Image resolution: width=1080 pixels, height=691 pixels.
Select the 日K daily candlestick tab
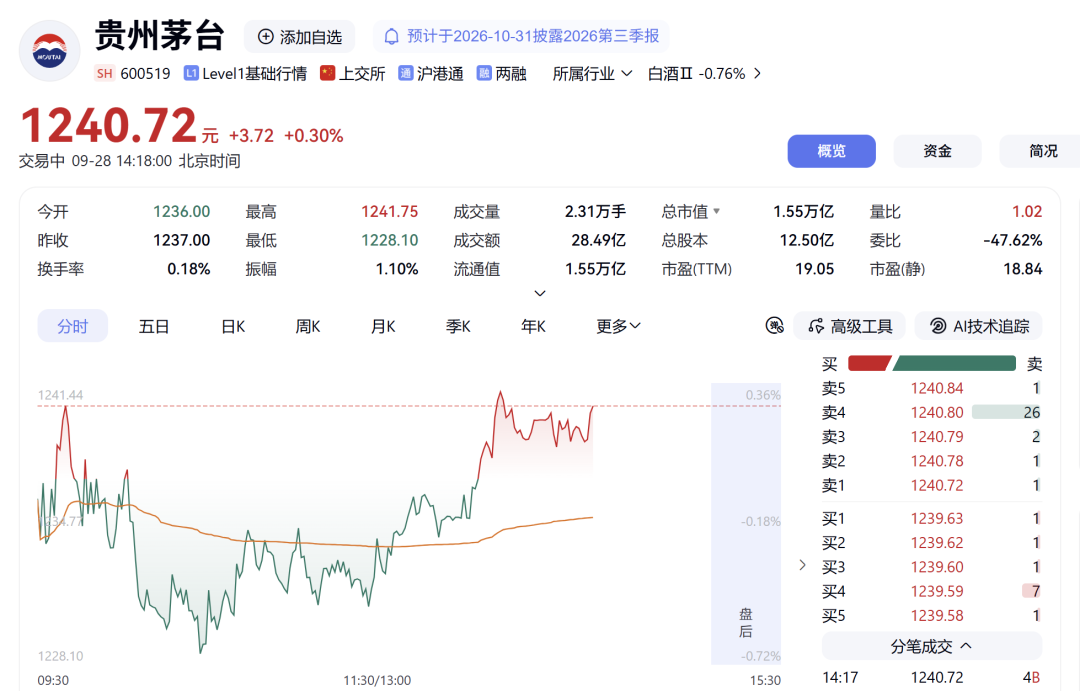(233, 326)
